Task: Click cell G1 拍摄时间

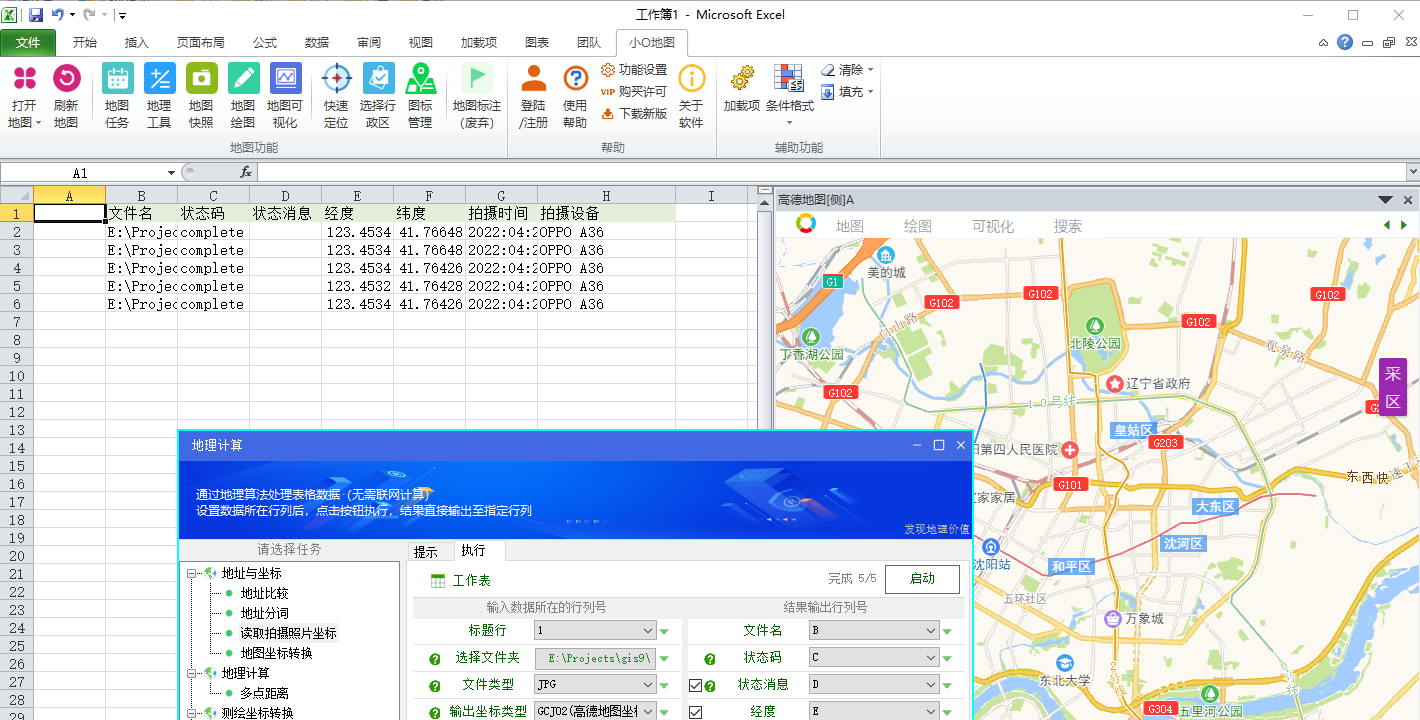Action: pos(501,213)
